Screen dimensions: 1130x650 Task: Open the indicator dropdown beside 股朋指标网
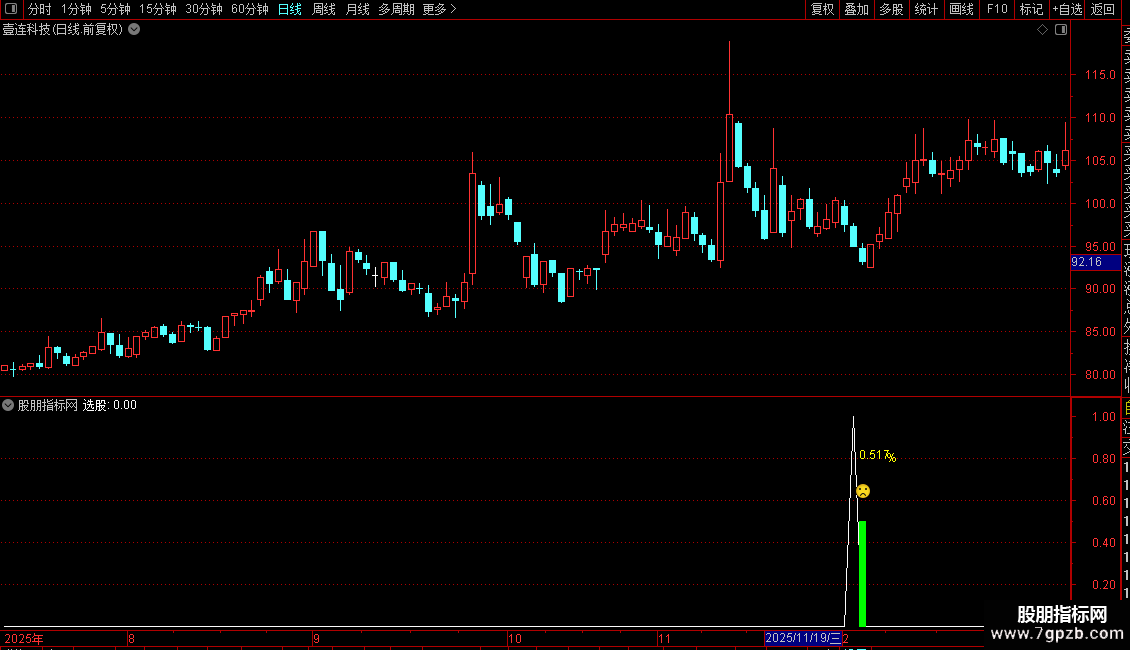click(x=8, y=405)
